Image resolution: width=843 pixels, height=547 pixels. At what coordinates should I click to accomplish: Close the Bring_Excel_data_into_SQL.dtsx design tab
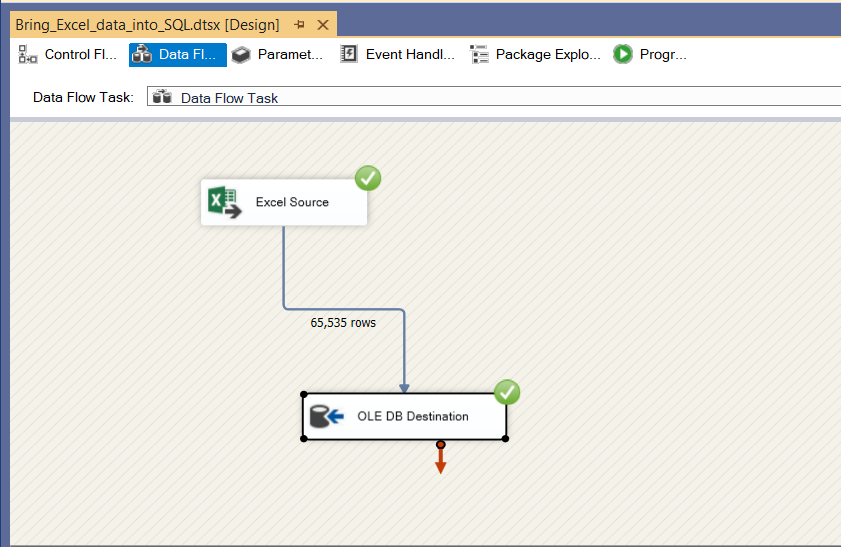coord(322,25)
